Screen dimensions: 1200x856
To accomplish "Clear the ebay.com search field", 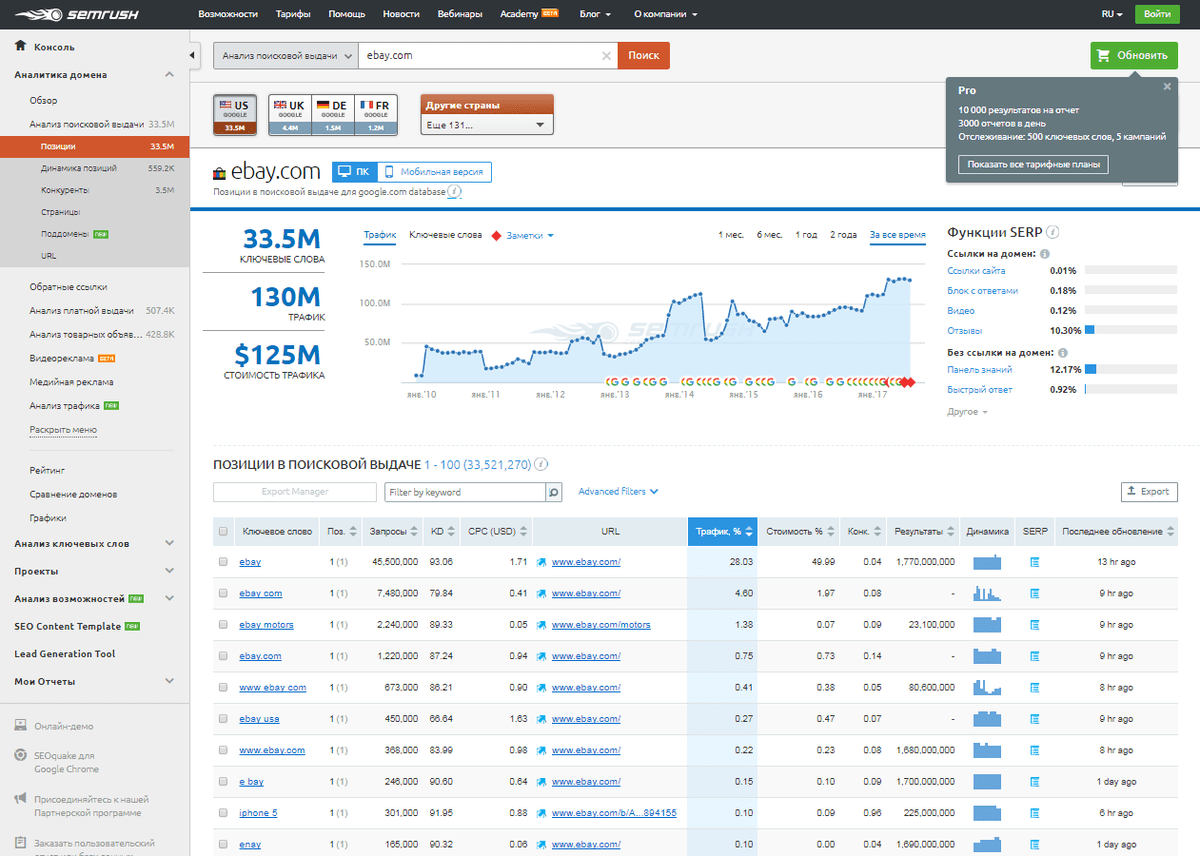I will pos(606,56).
